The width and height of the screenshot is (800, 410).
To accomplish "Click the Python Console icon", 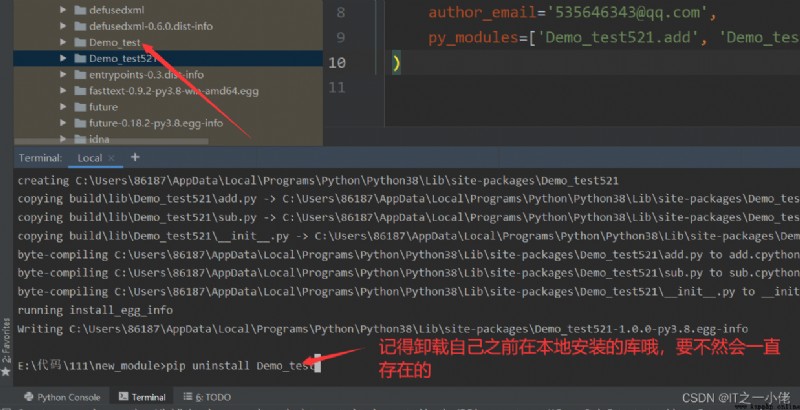I will pyautogui.click(x=29, y=397).
